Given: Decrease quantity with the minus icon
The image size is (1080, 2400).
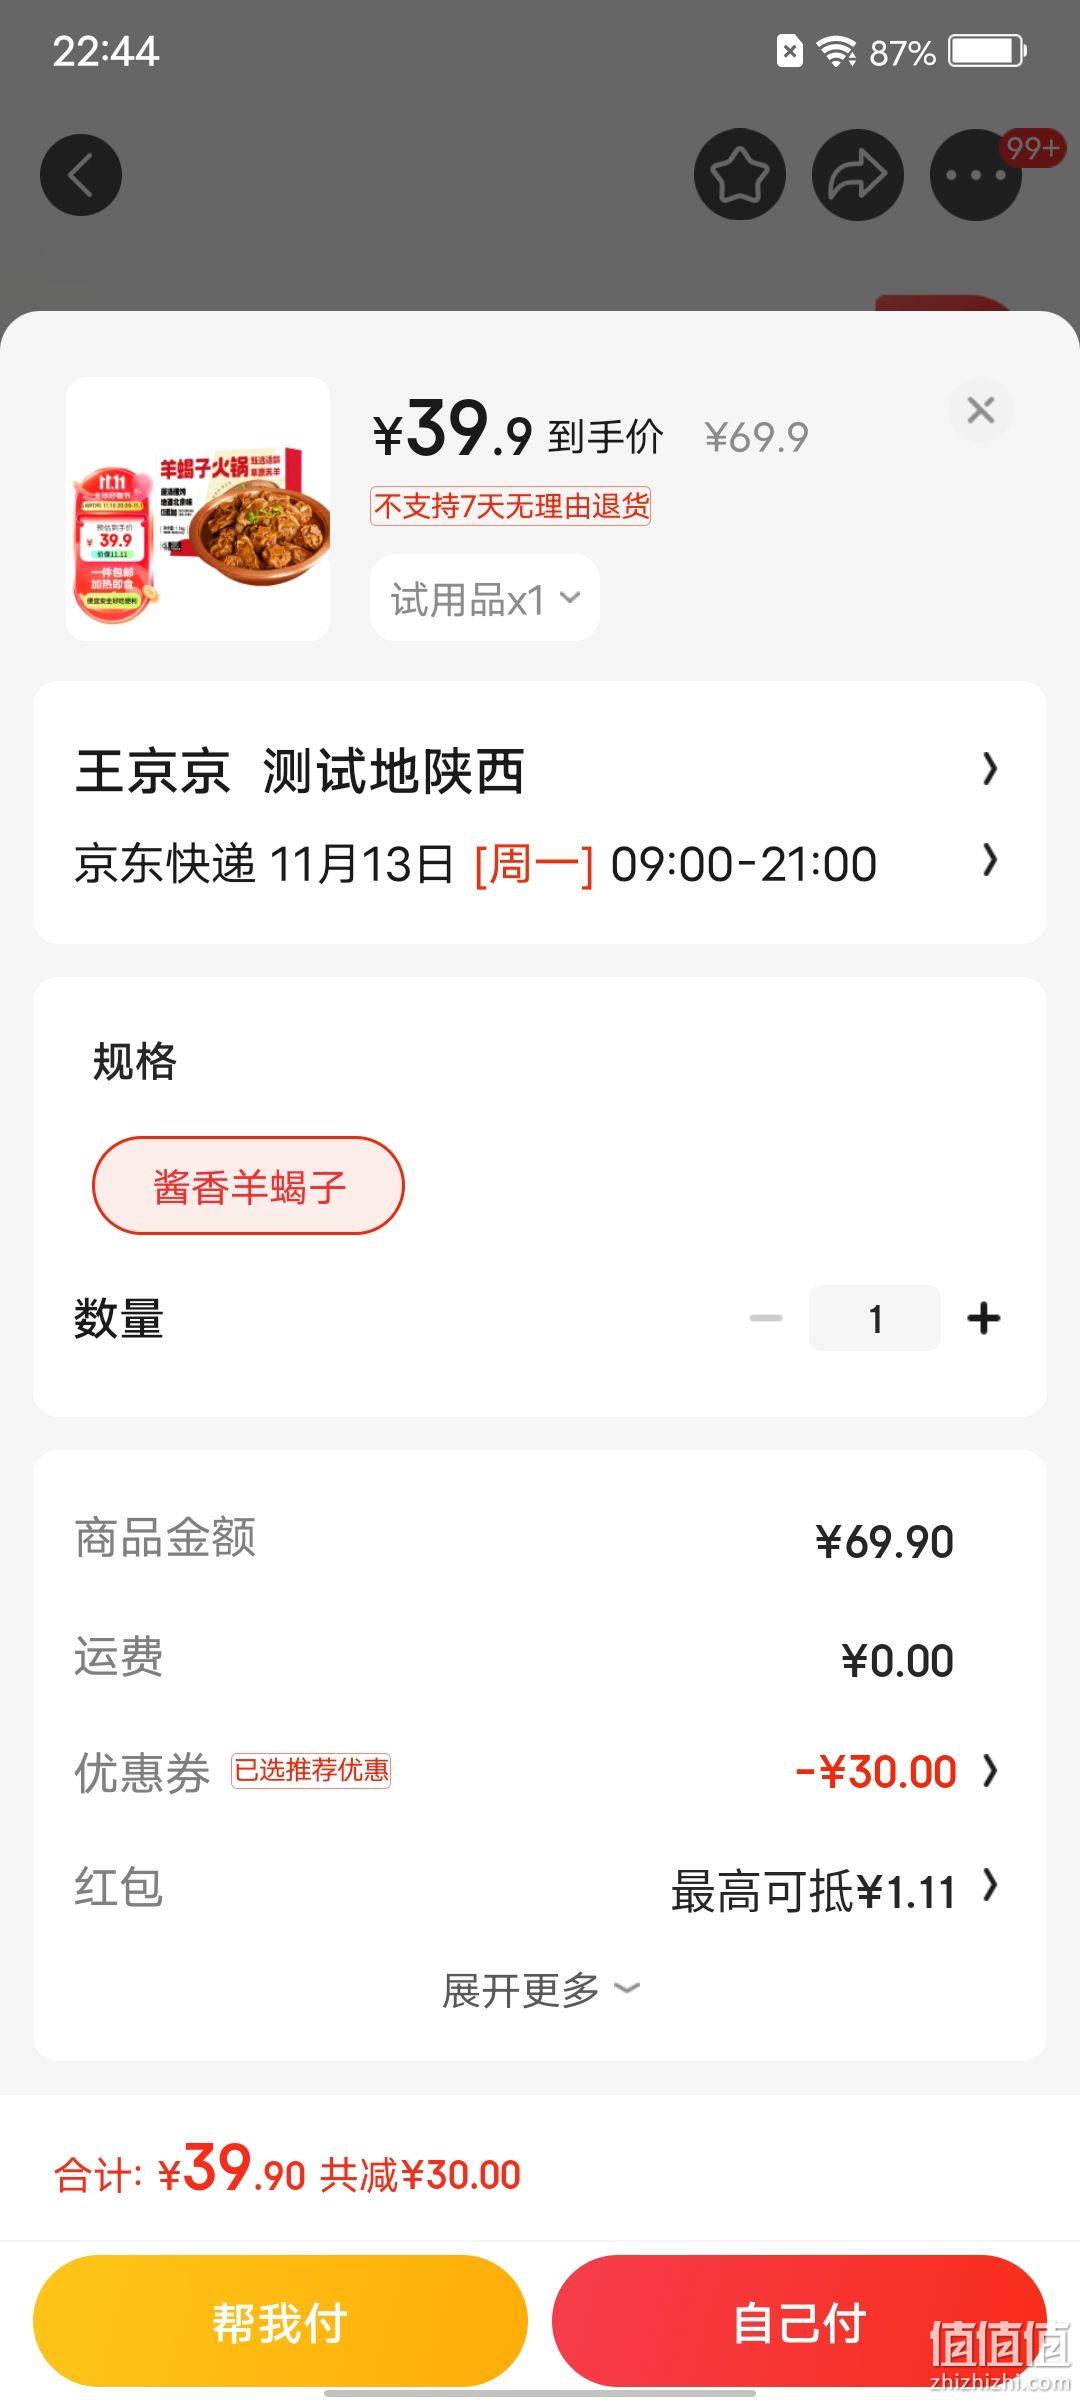Looking at the screenshot, I should [x=766, y=1318].
